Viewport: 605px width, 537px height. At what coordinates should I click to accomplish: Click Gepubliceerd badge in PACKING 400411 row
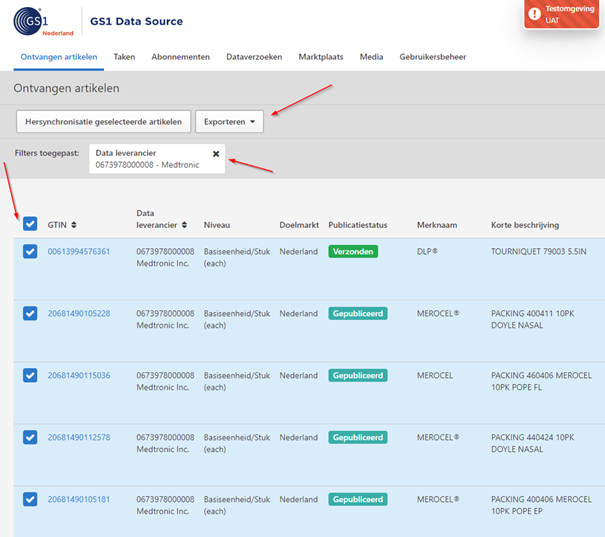358,314
